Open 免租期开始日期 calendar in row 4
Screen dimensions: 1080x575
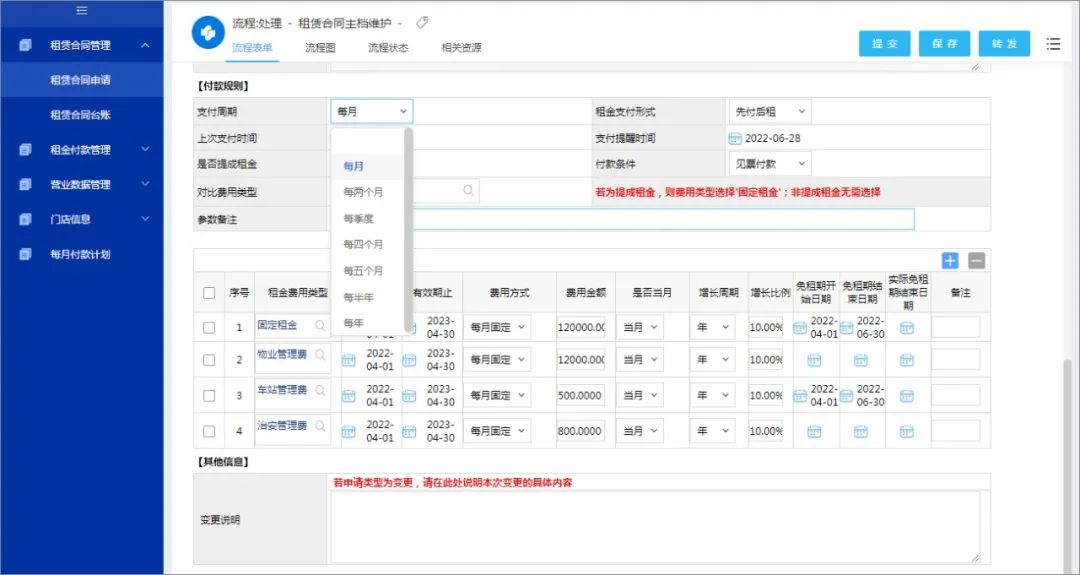(814, 431)
